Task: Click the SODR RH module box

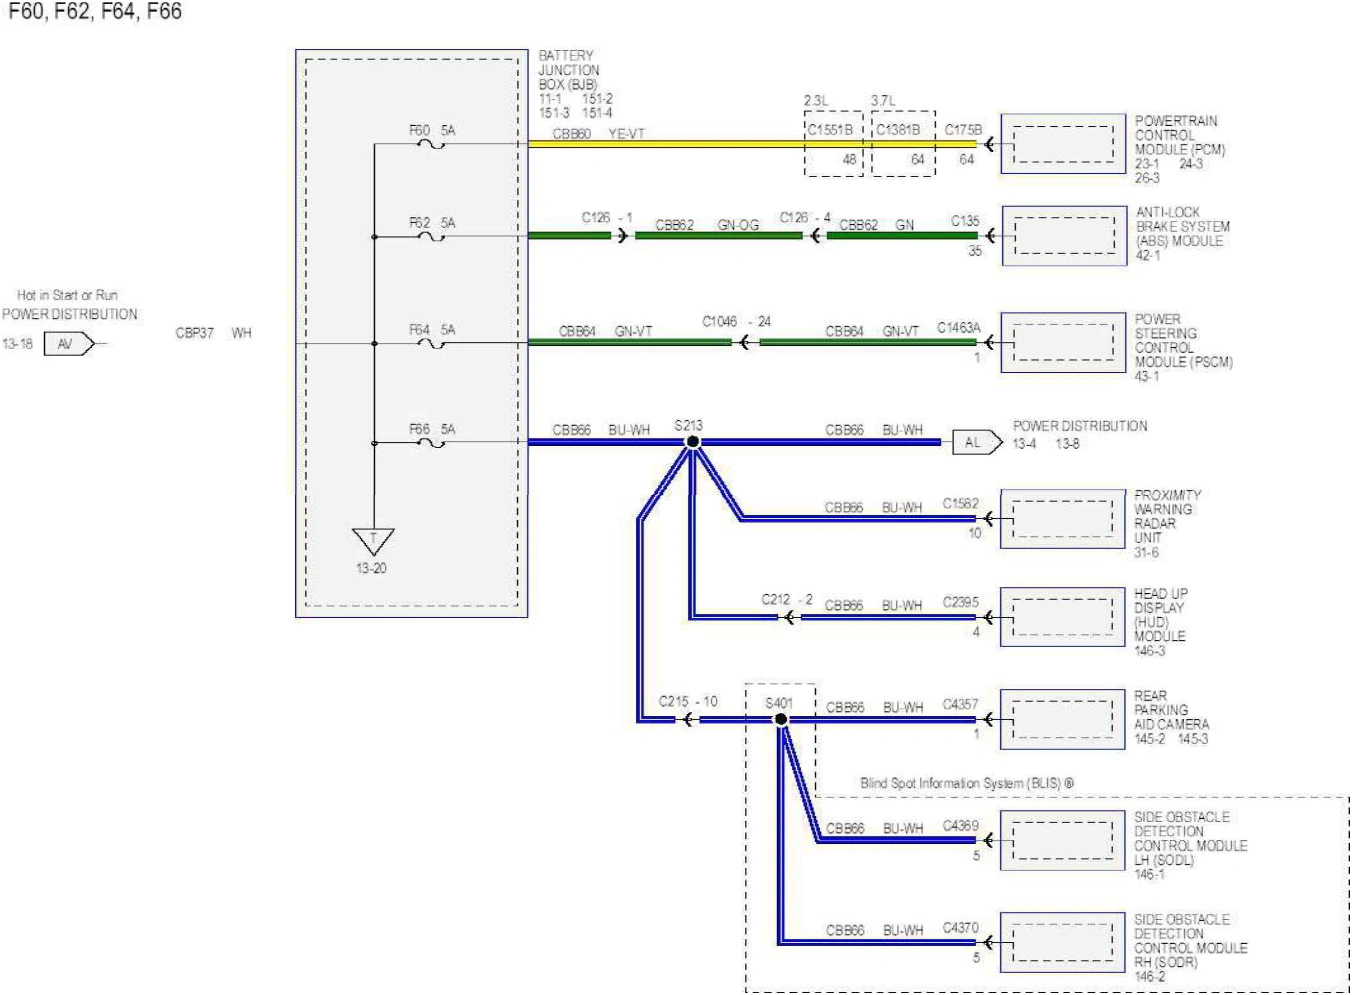Action: (x=1063, y=942)
